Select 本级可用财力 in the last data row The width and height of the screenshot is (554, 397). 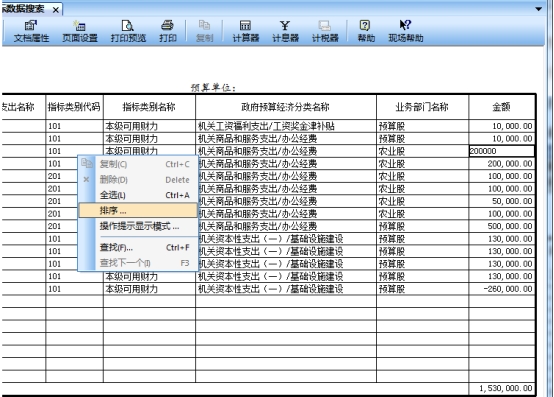[149, 289]
